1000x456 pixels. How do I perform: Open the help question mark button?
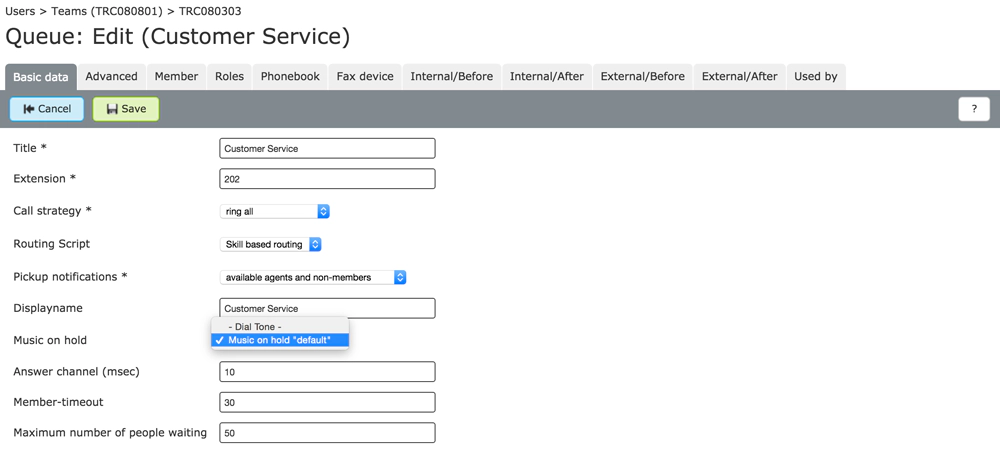tap(973, 109)
